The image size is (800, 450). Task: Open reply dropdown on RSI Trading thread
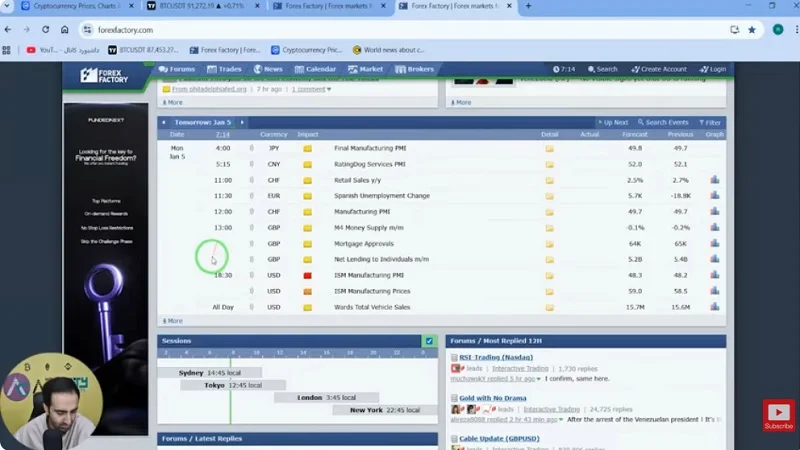point(539,379)
